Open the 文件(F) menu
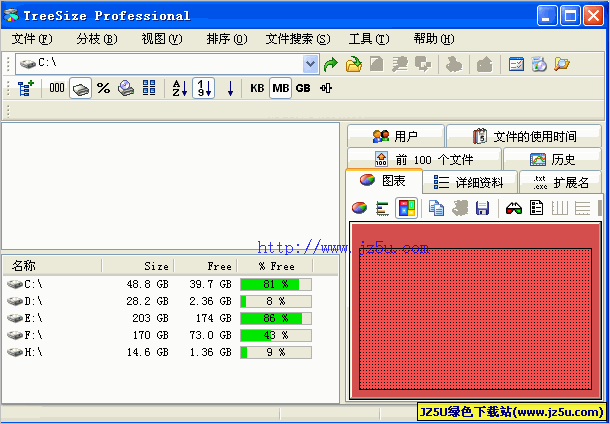 pyautogui.click(x=32, y=39)
